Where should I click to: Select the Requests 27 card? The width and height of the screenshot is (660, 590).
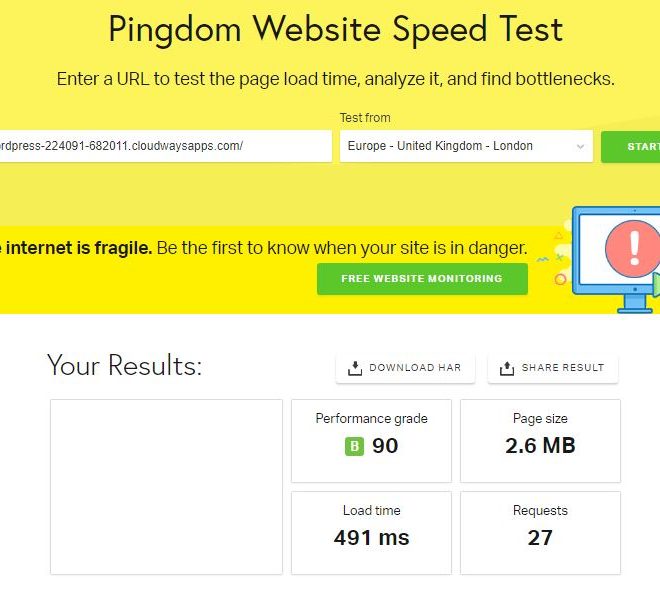point(540,532)
